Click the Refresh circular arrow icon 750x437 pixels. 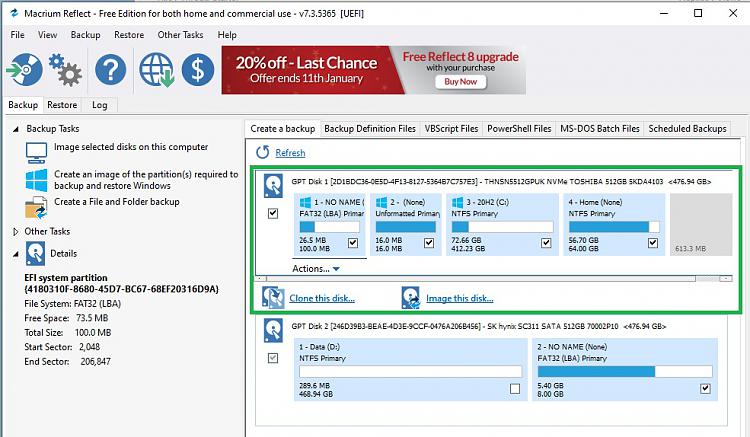[263, 153]
